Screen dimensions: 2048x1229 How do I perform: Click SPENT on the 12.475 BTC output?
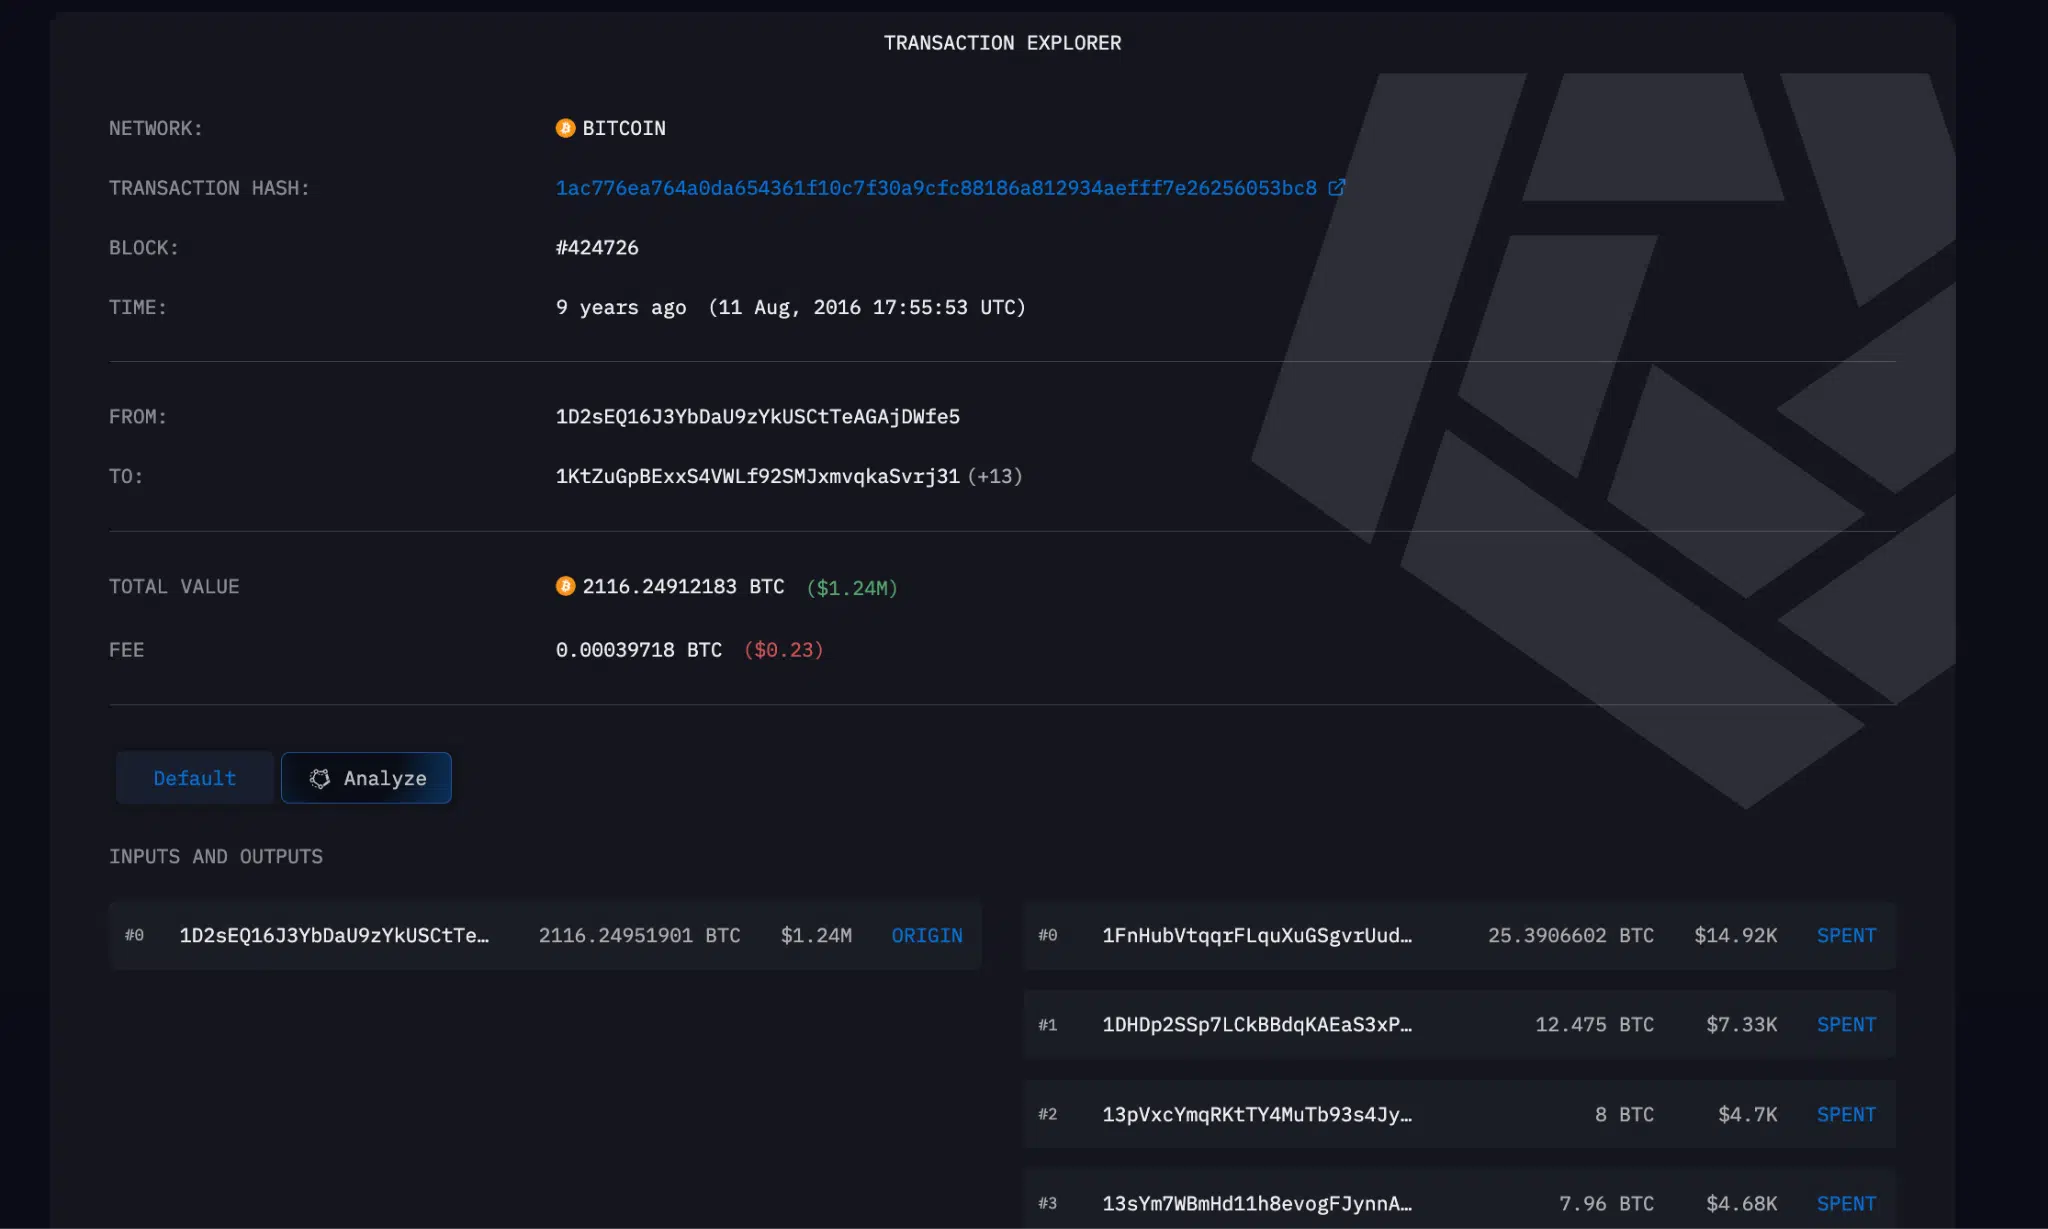click(x=1846, y=1024)
